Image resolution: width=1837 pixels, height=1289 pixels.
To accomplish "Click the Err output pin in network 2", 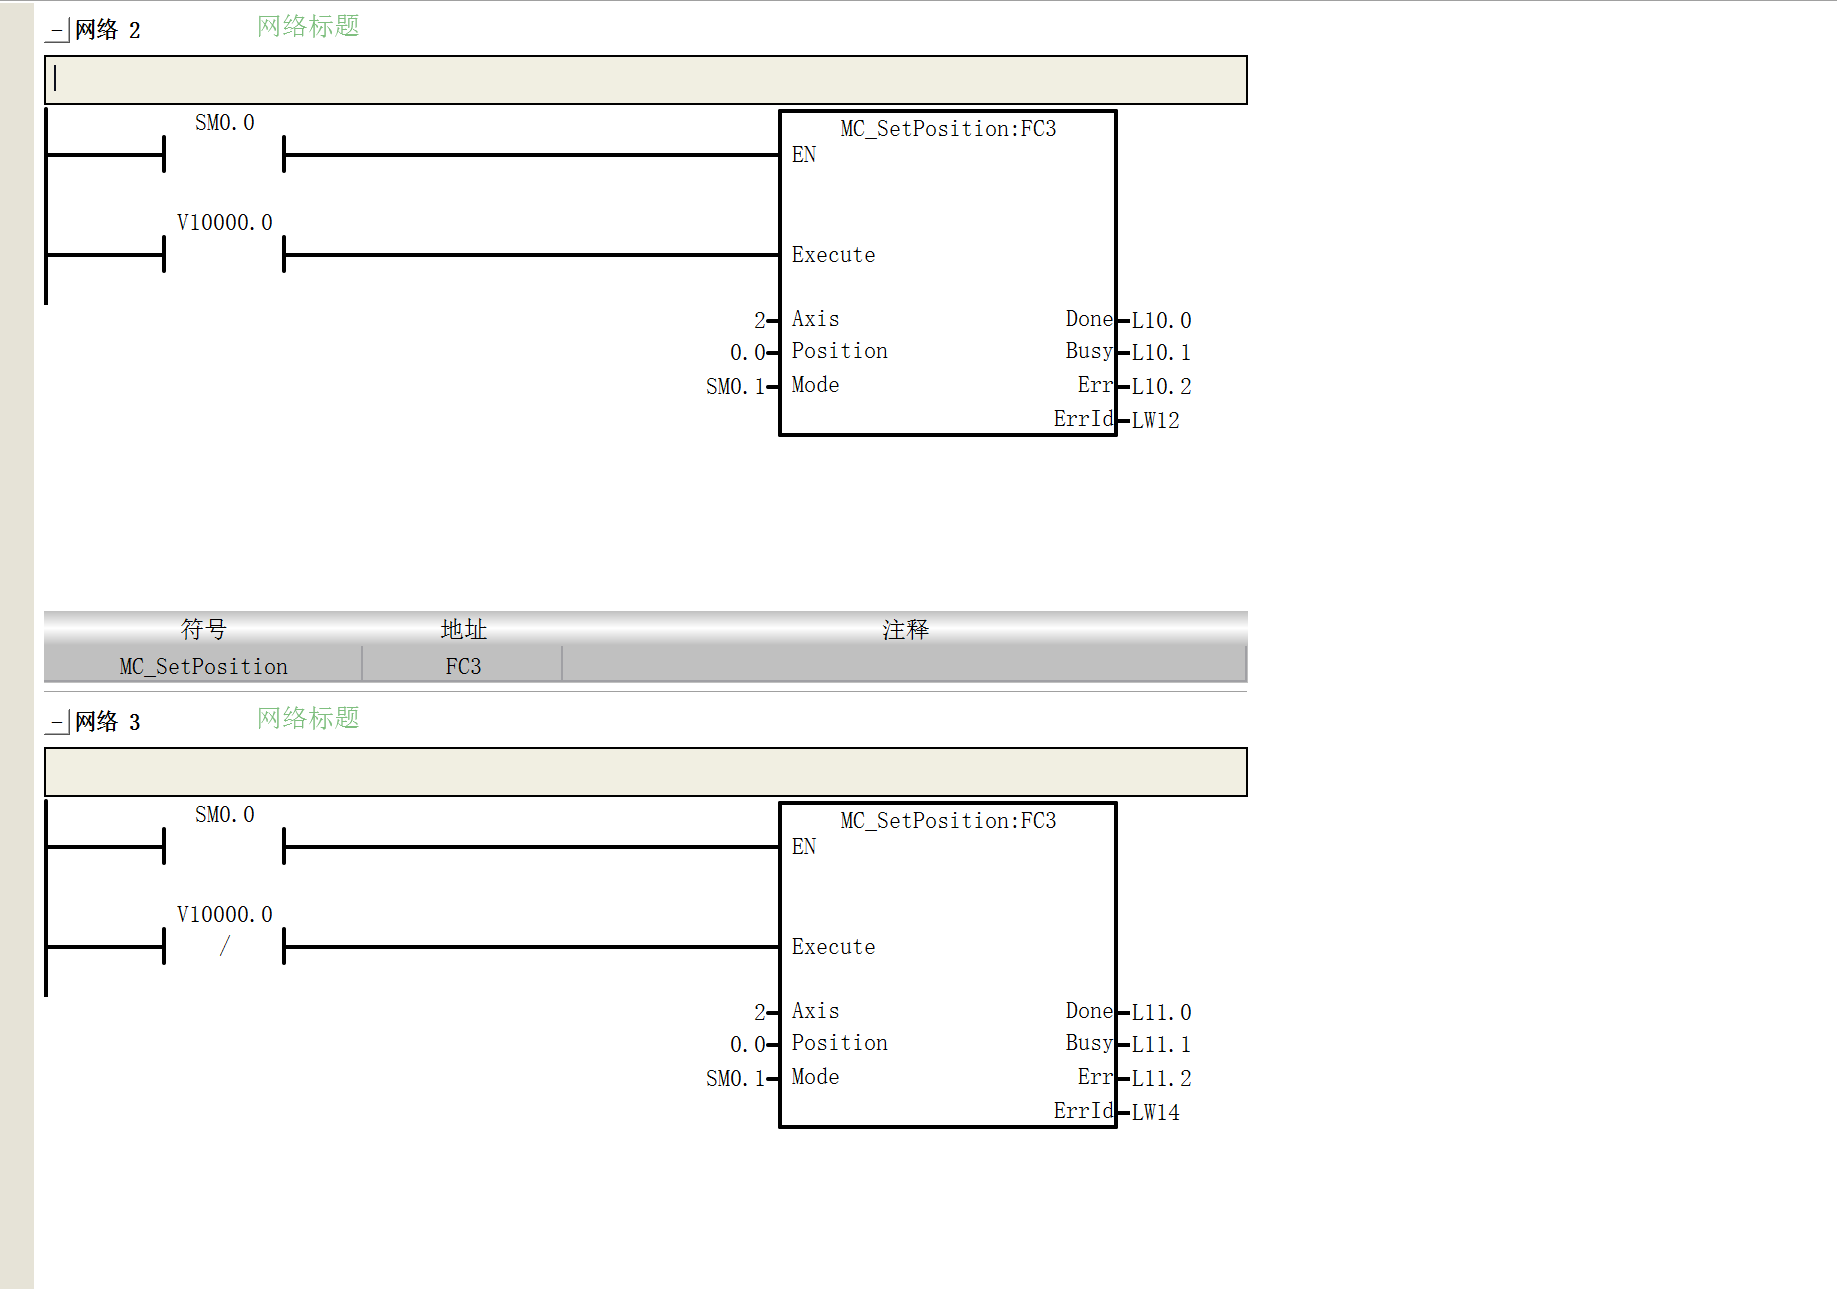I will coord(1095,385).
